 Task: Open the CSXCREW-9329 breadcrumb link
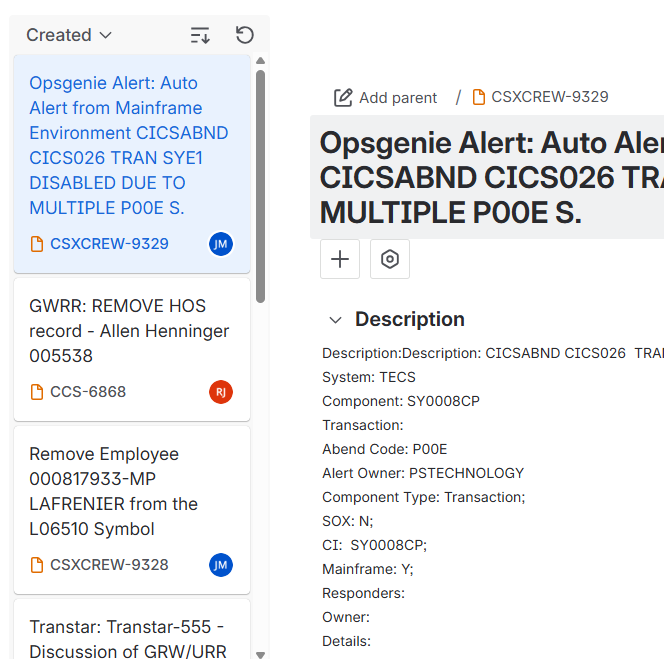tap(549, 97)
